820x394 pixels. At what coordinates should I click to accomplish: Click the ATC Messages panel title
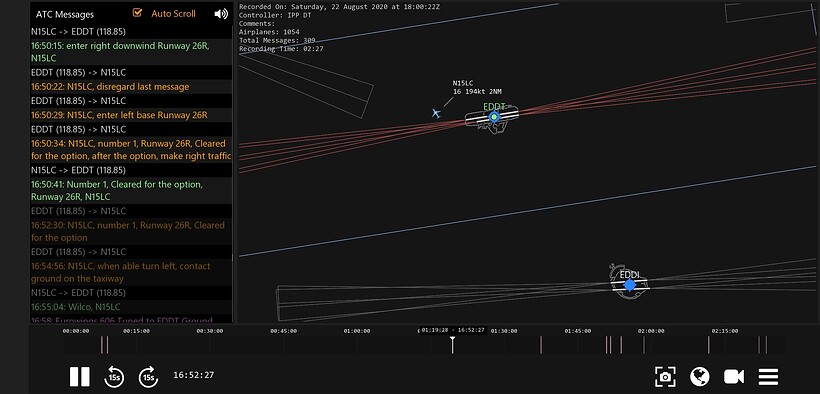pyautogui.click(x=65, y=14)
